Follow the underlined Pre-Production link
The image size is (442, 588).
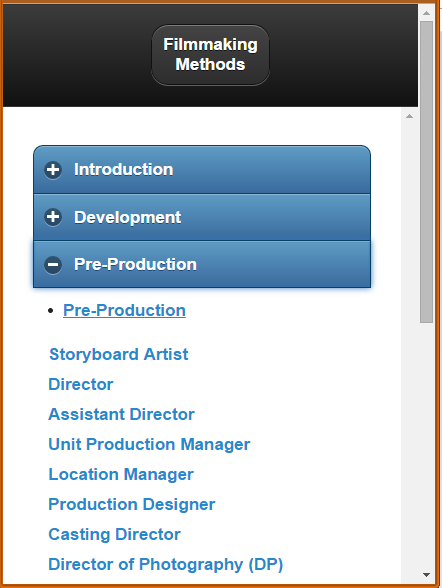point(124,310)
